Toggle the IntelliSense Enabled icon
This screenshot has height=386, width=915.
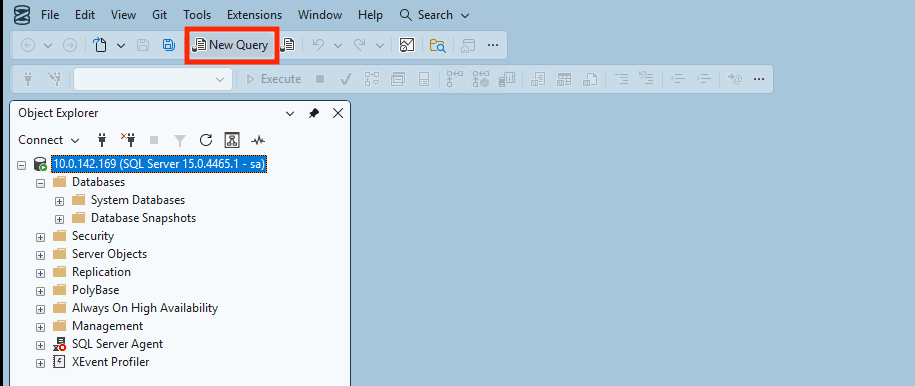point(424,79)
